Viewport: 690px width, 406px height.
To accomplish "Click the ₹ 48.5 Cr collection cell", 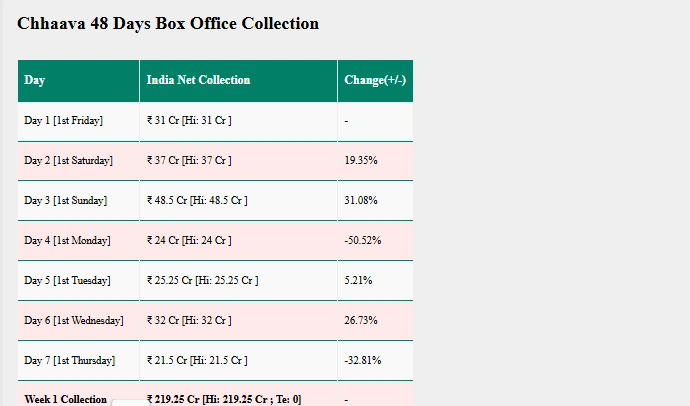I will (x=239, y=201).
